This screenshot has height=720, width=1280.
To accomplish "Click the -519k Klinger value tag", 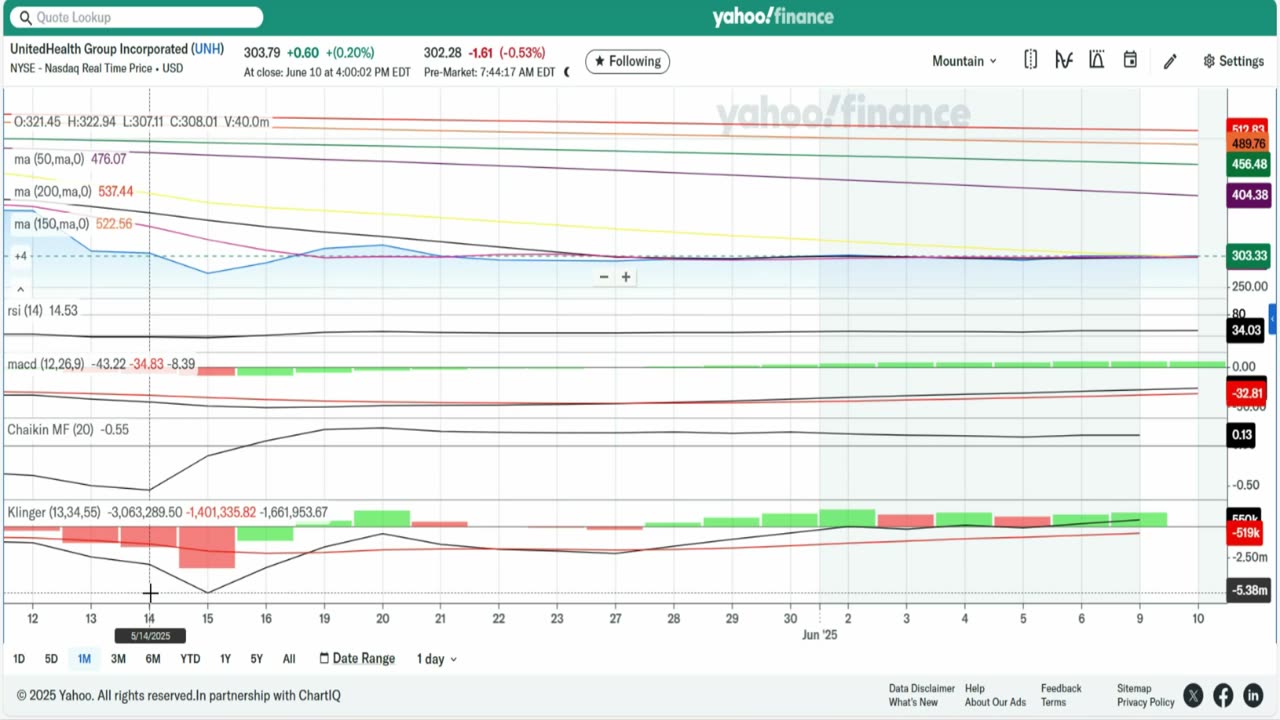I will point(1247,533).
